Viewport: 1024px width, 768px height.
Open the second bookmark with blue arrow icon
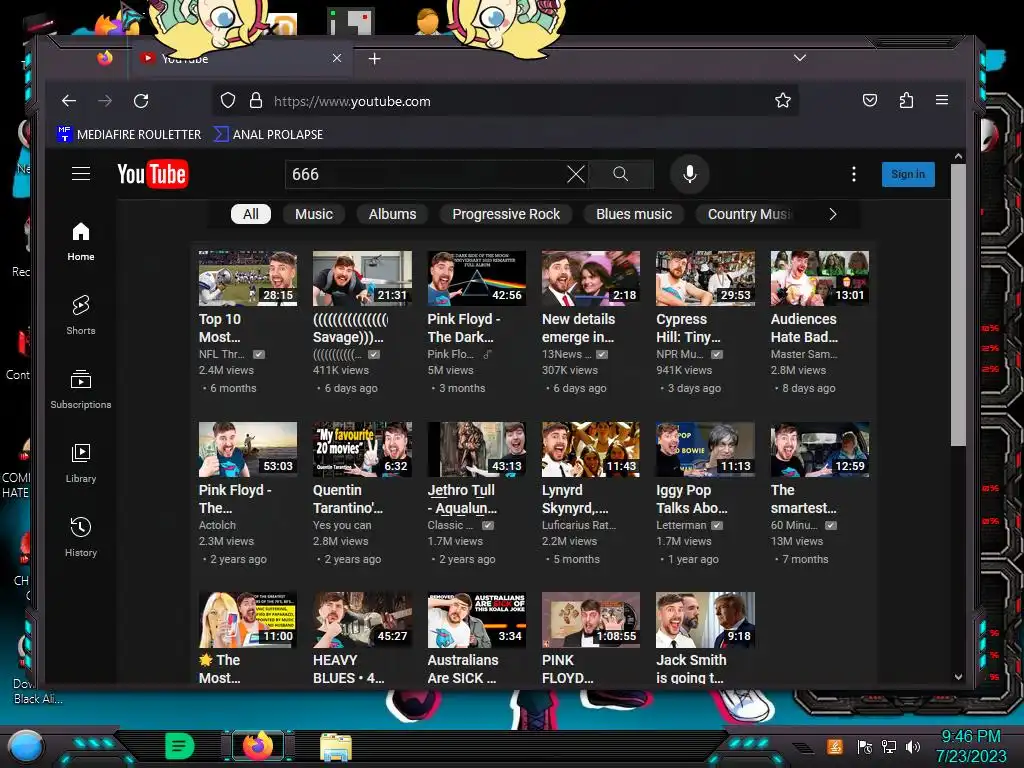tap(268, 135)
